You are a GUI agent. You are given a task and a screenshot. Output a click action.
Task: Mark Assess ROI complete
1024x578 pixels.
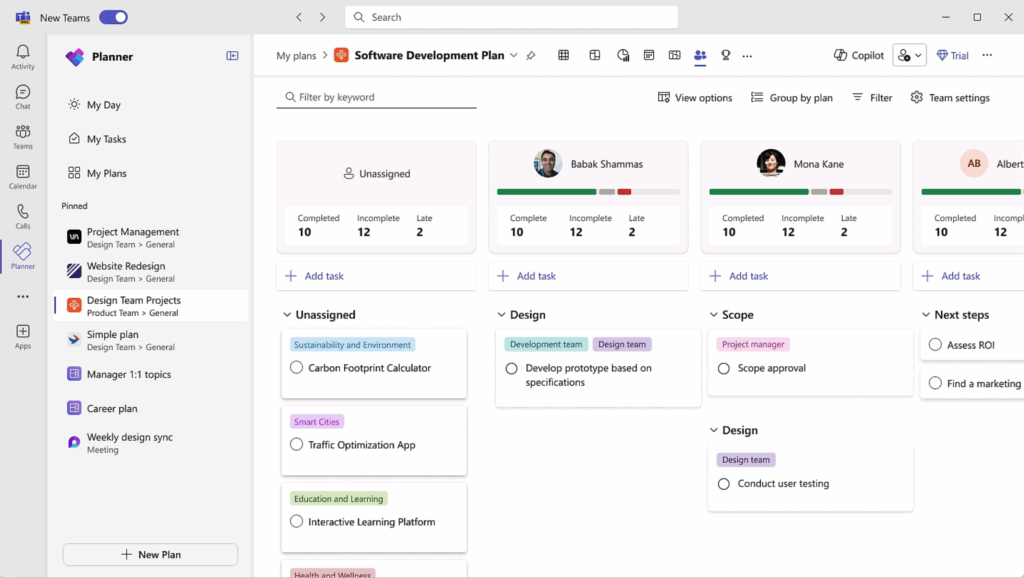[x=935, y=345]
